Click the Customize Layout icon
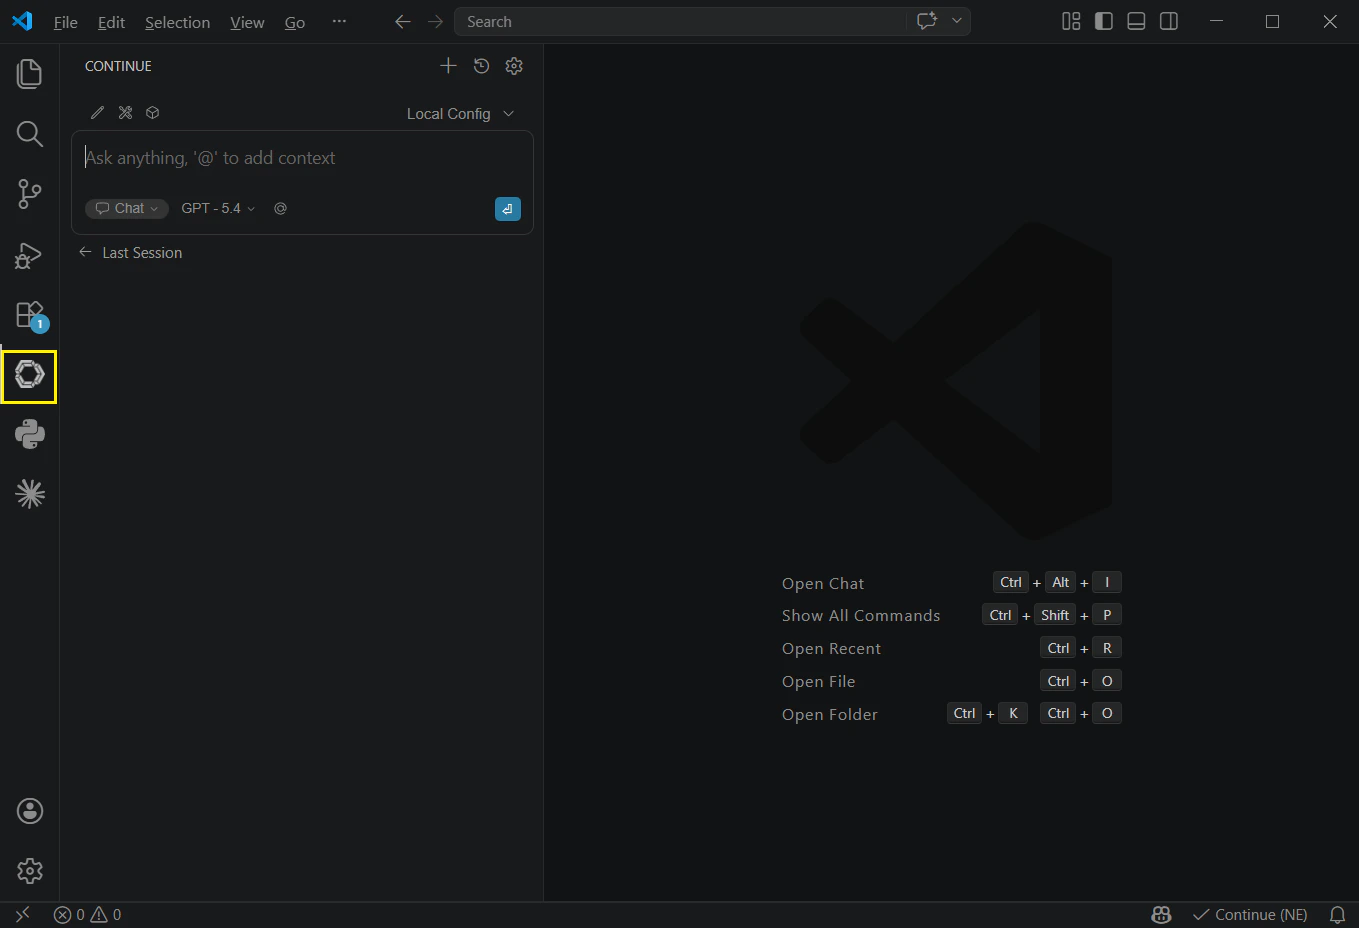 pos(1071,21)
